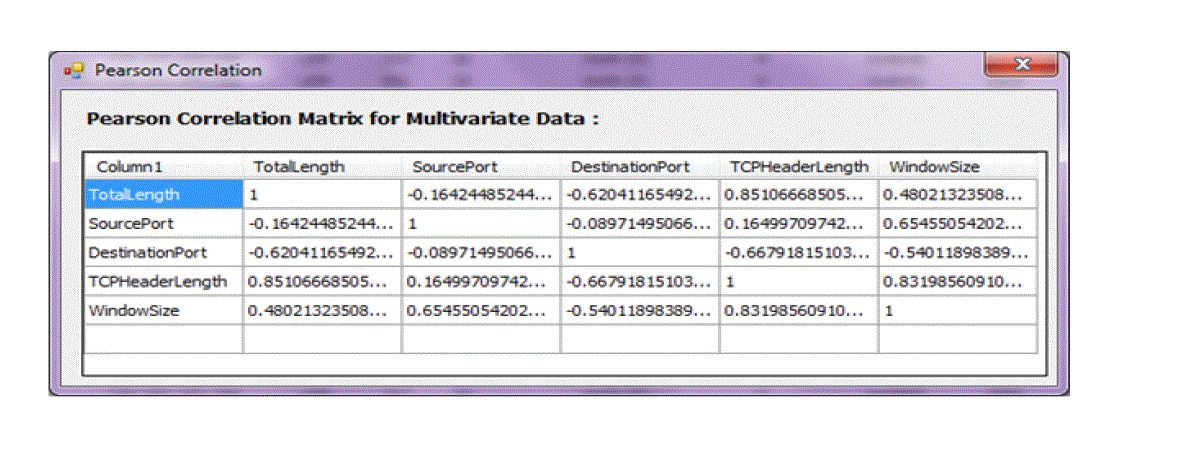Click the empty first cell in the blank bottom row
Image resolution: width=1184 pixels, height=468 pixels.
point(163,339)
